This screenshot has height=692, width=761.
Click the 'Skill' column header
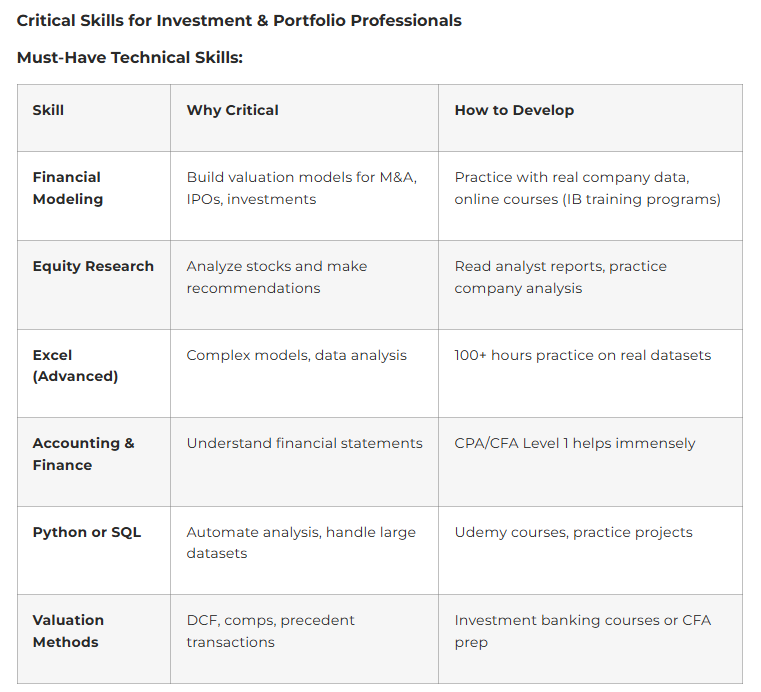[x=48, y=110]
